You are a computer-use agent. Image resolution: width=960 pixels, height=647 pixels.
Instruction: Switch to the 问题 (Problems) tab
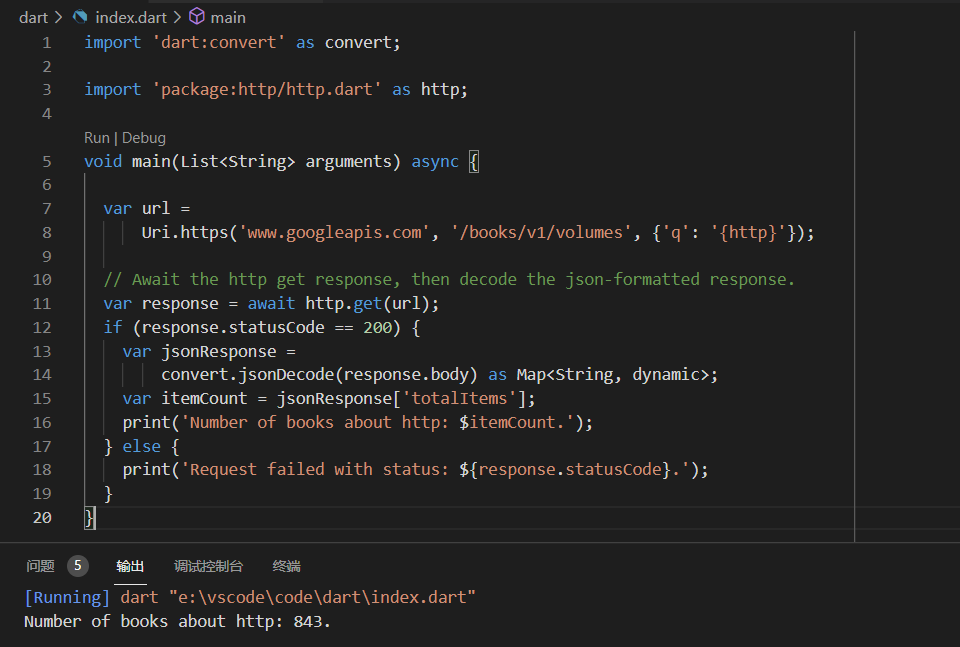coord(40,566)
